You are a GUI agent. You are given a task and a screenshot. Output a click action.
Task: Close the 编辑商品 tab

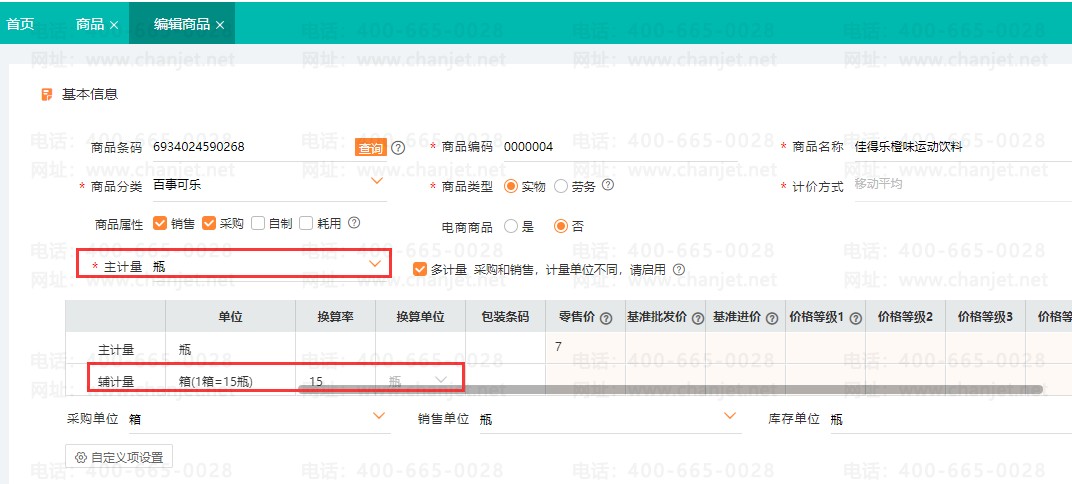coord(220,24)
